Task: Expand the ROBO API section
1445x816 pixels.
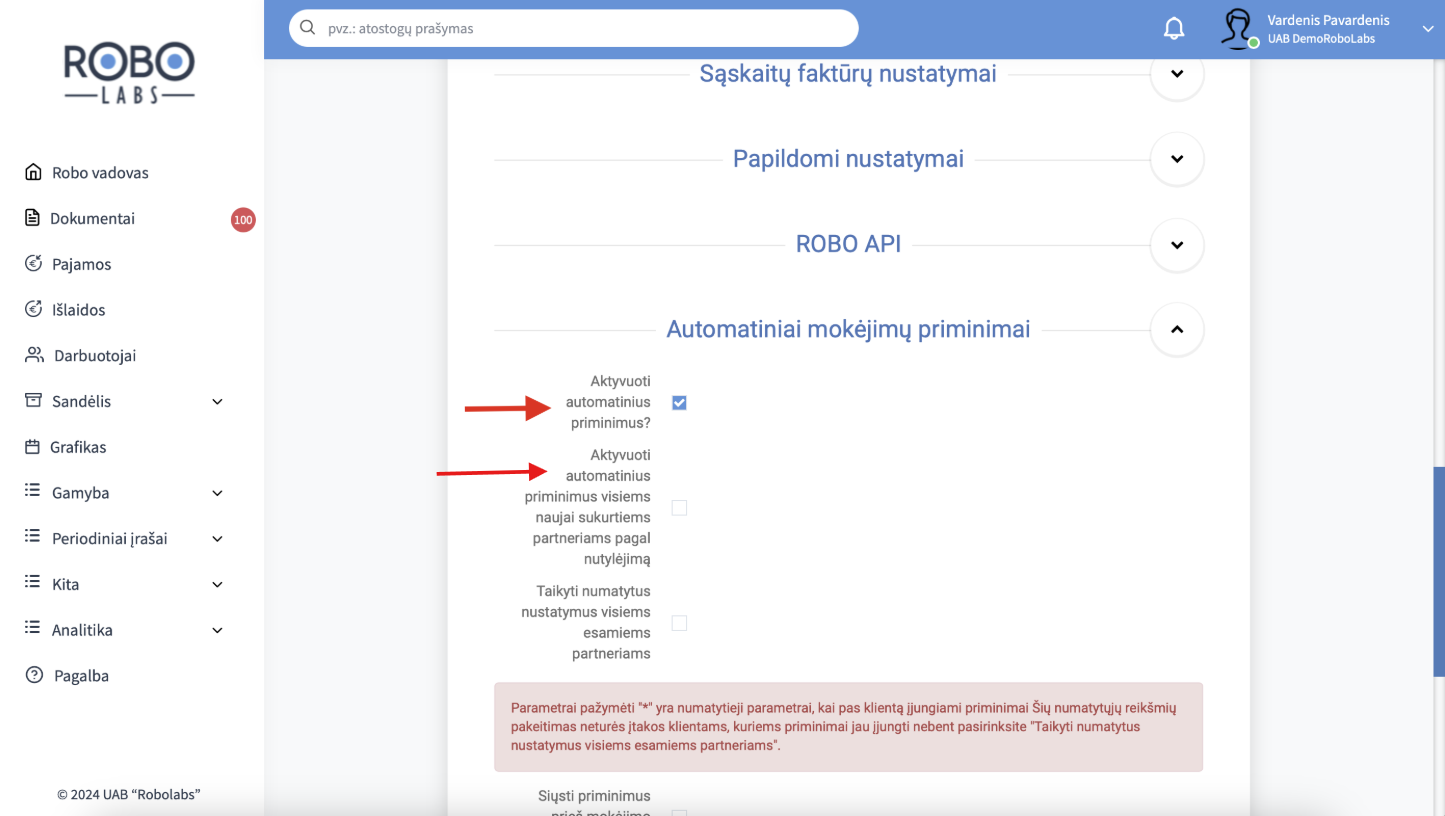Action: click(1177, 245)
